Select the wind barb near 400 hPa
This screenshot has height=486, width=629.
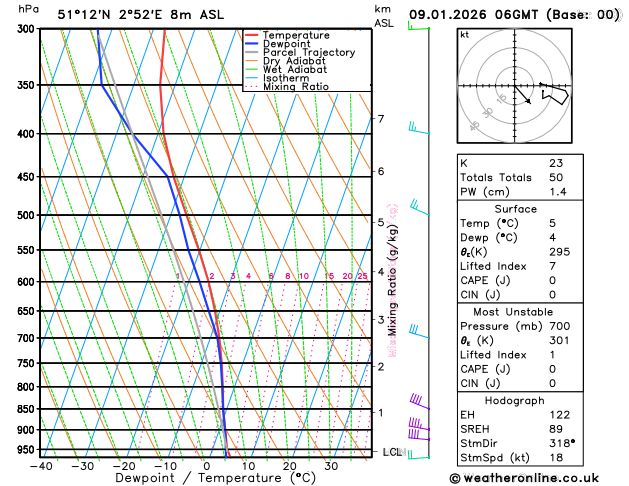(x=416, y=129)
